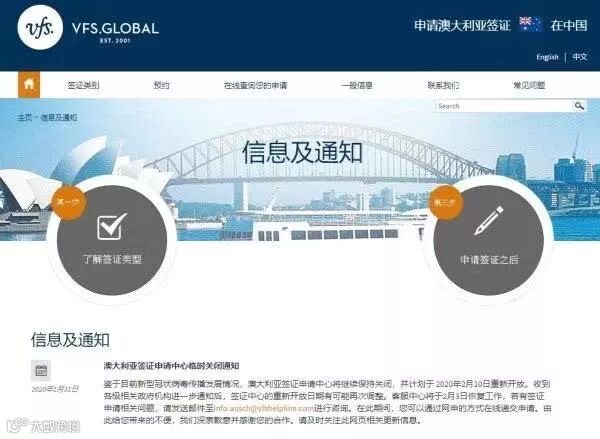Click the Australian flag icon

pos(530,24)
